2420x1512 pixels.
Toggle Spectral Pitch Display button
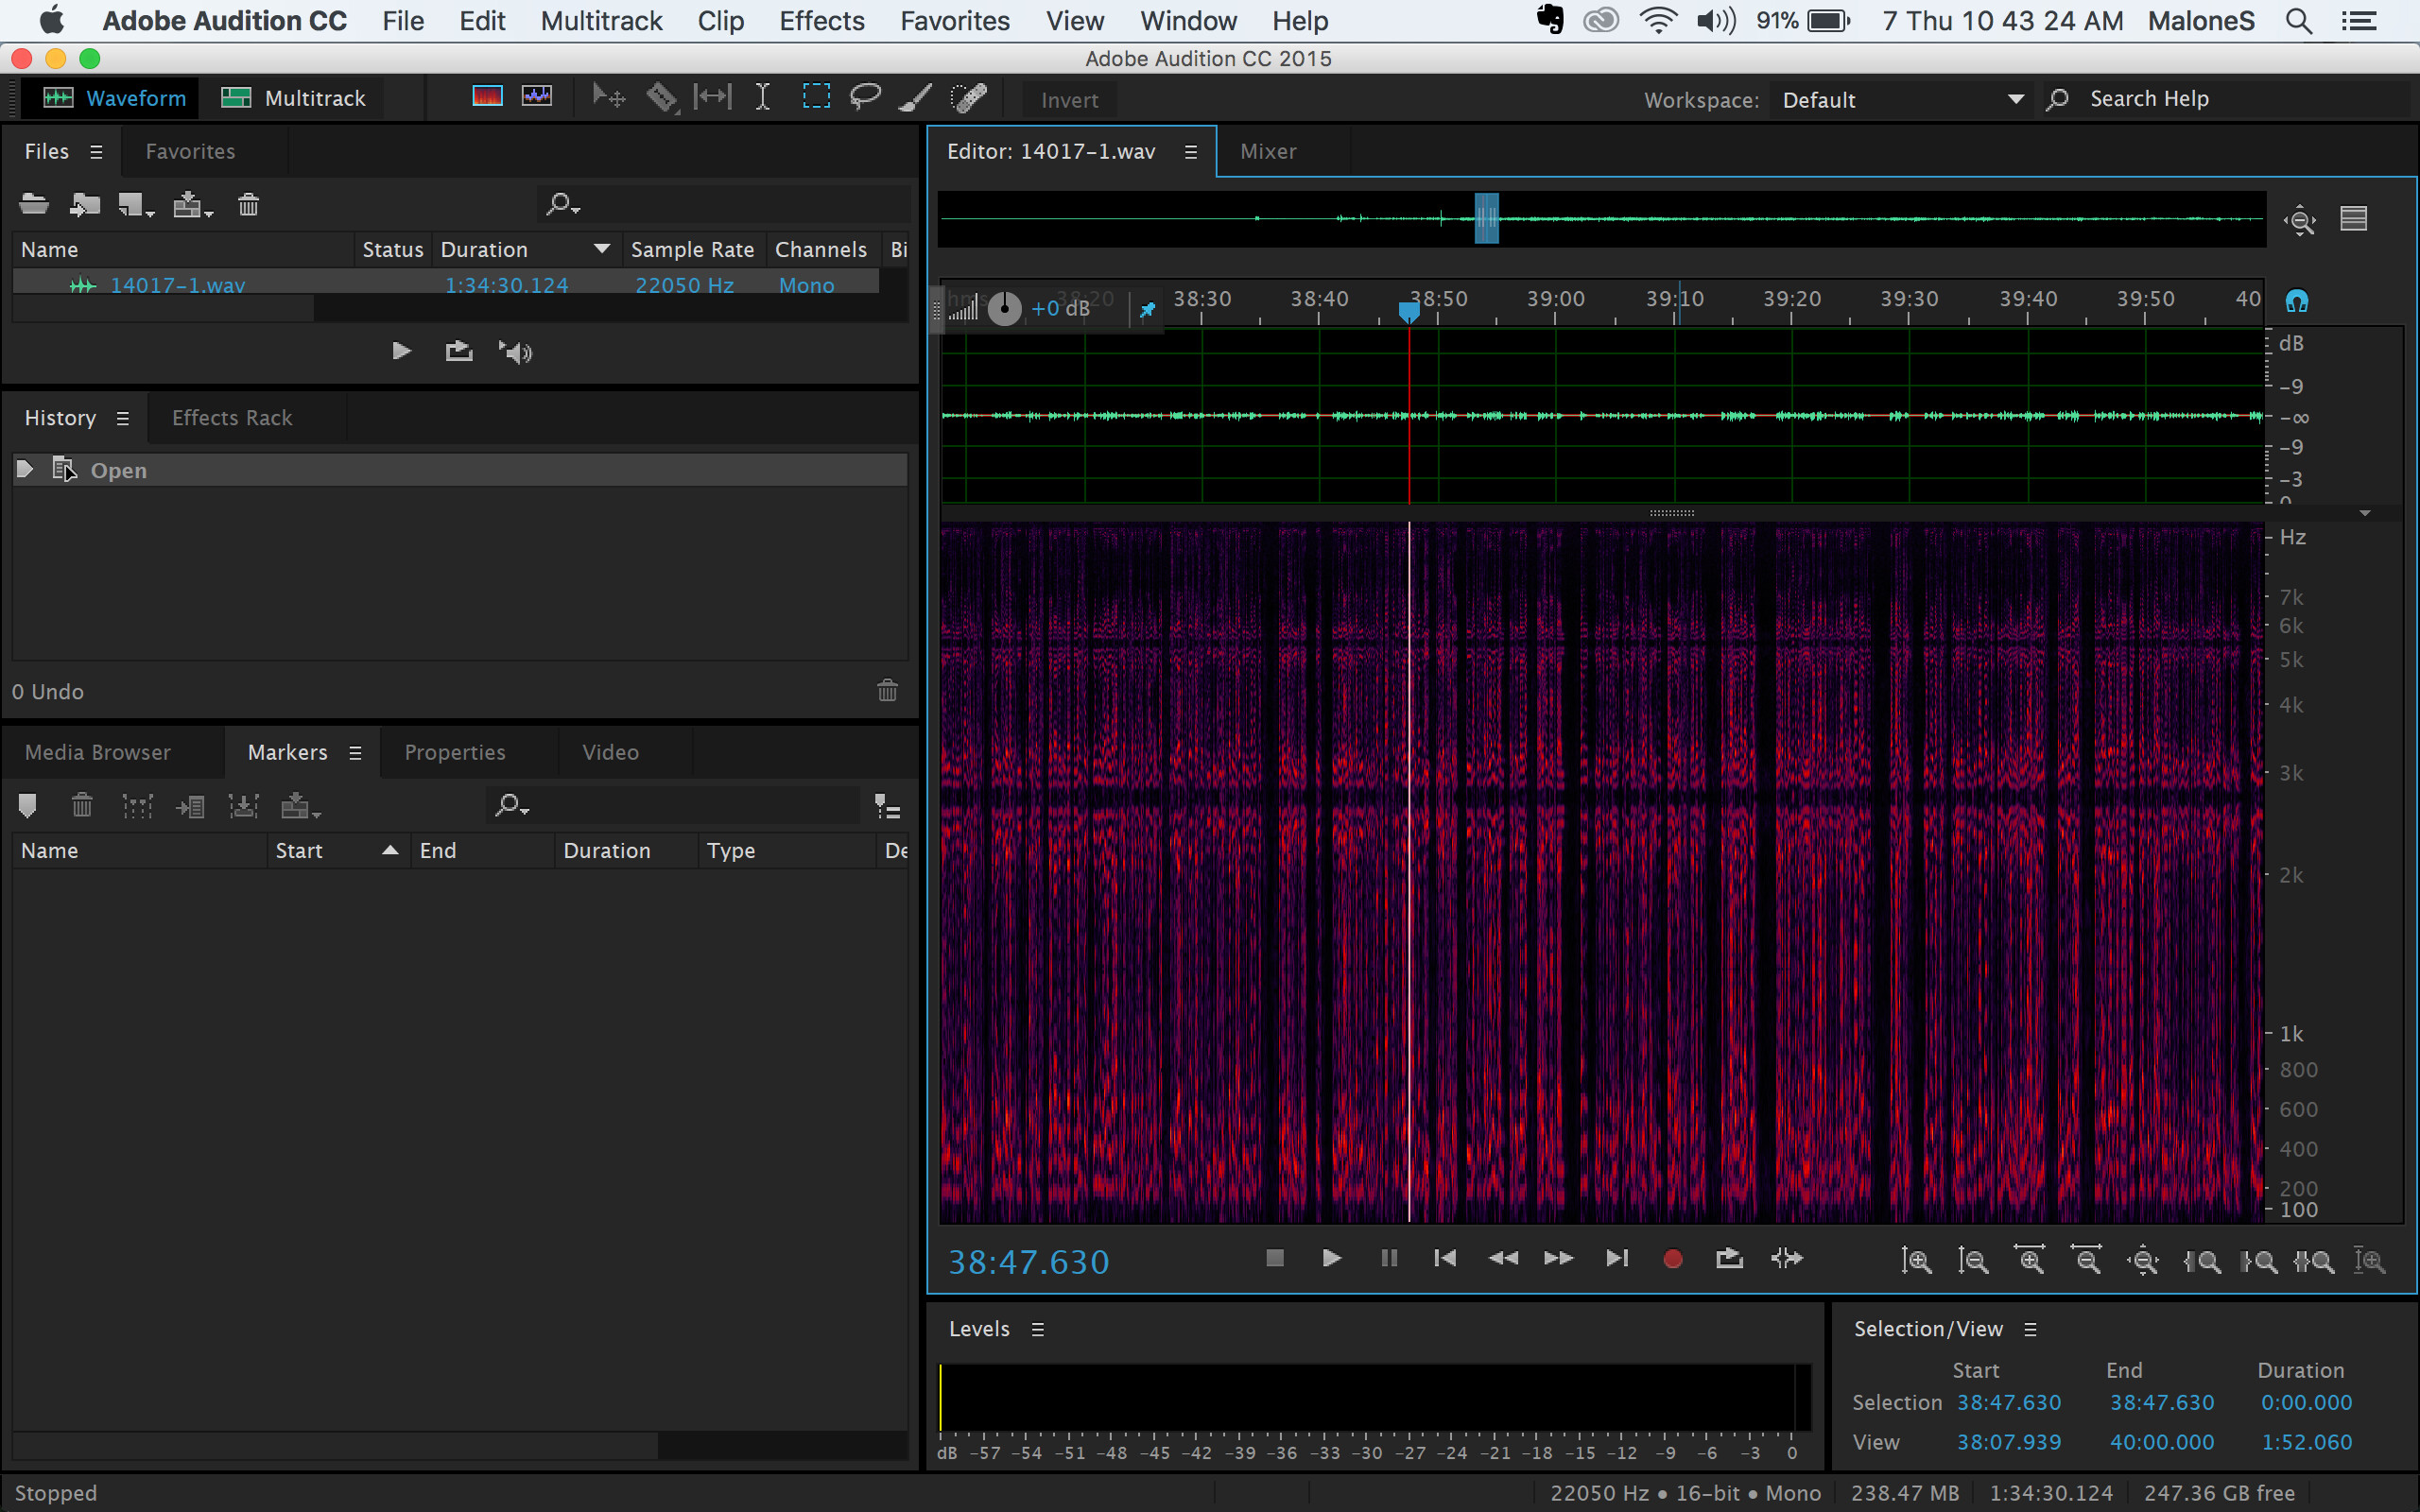tap(537, 97)
